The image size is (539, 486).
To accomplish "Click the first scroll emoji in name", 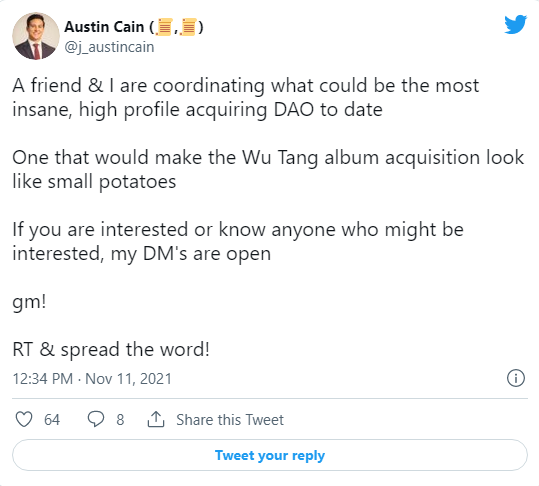I will [164, 27].
